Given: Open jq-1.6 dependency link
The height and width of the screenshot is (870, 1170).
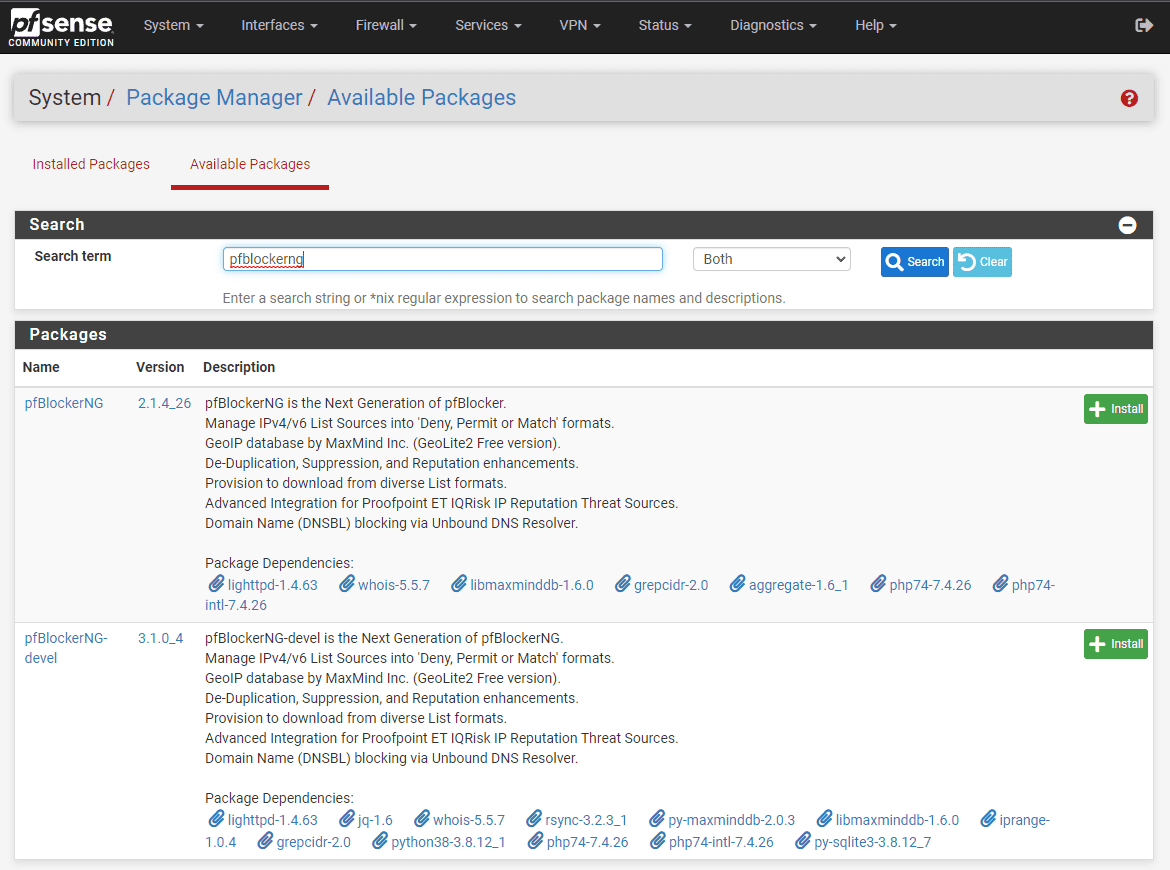Looking at the screenshot, I should 366,820.
